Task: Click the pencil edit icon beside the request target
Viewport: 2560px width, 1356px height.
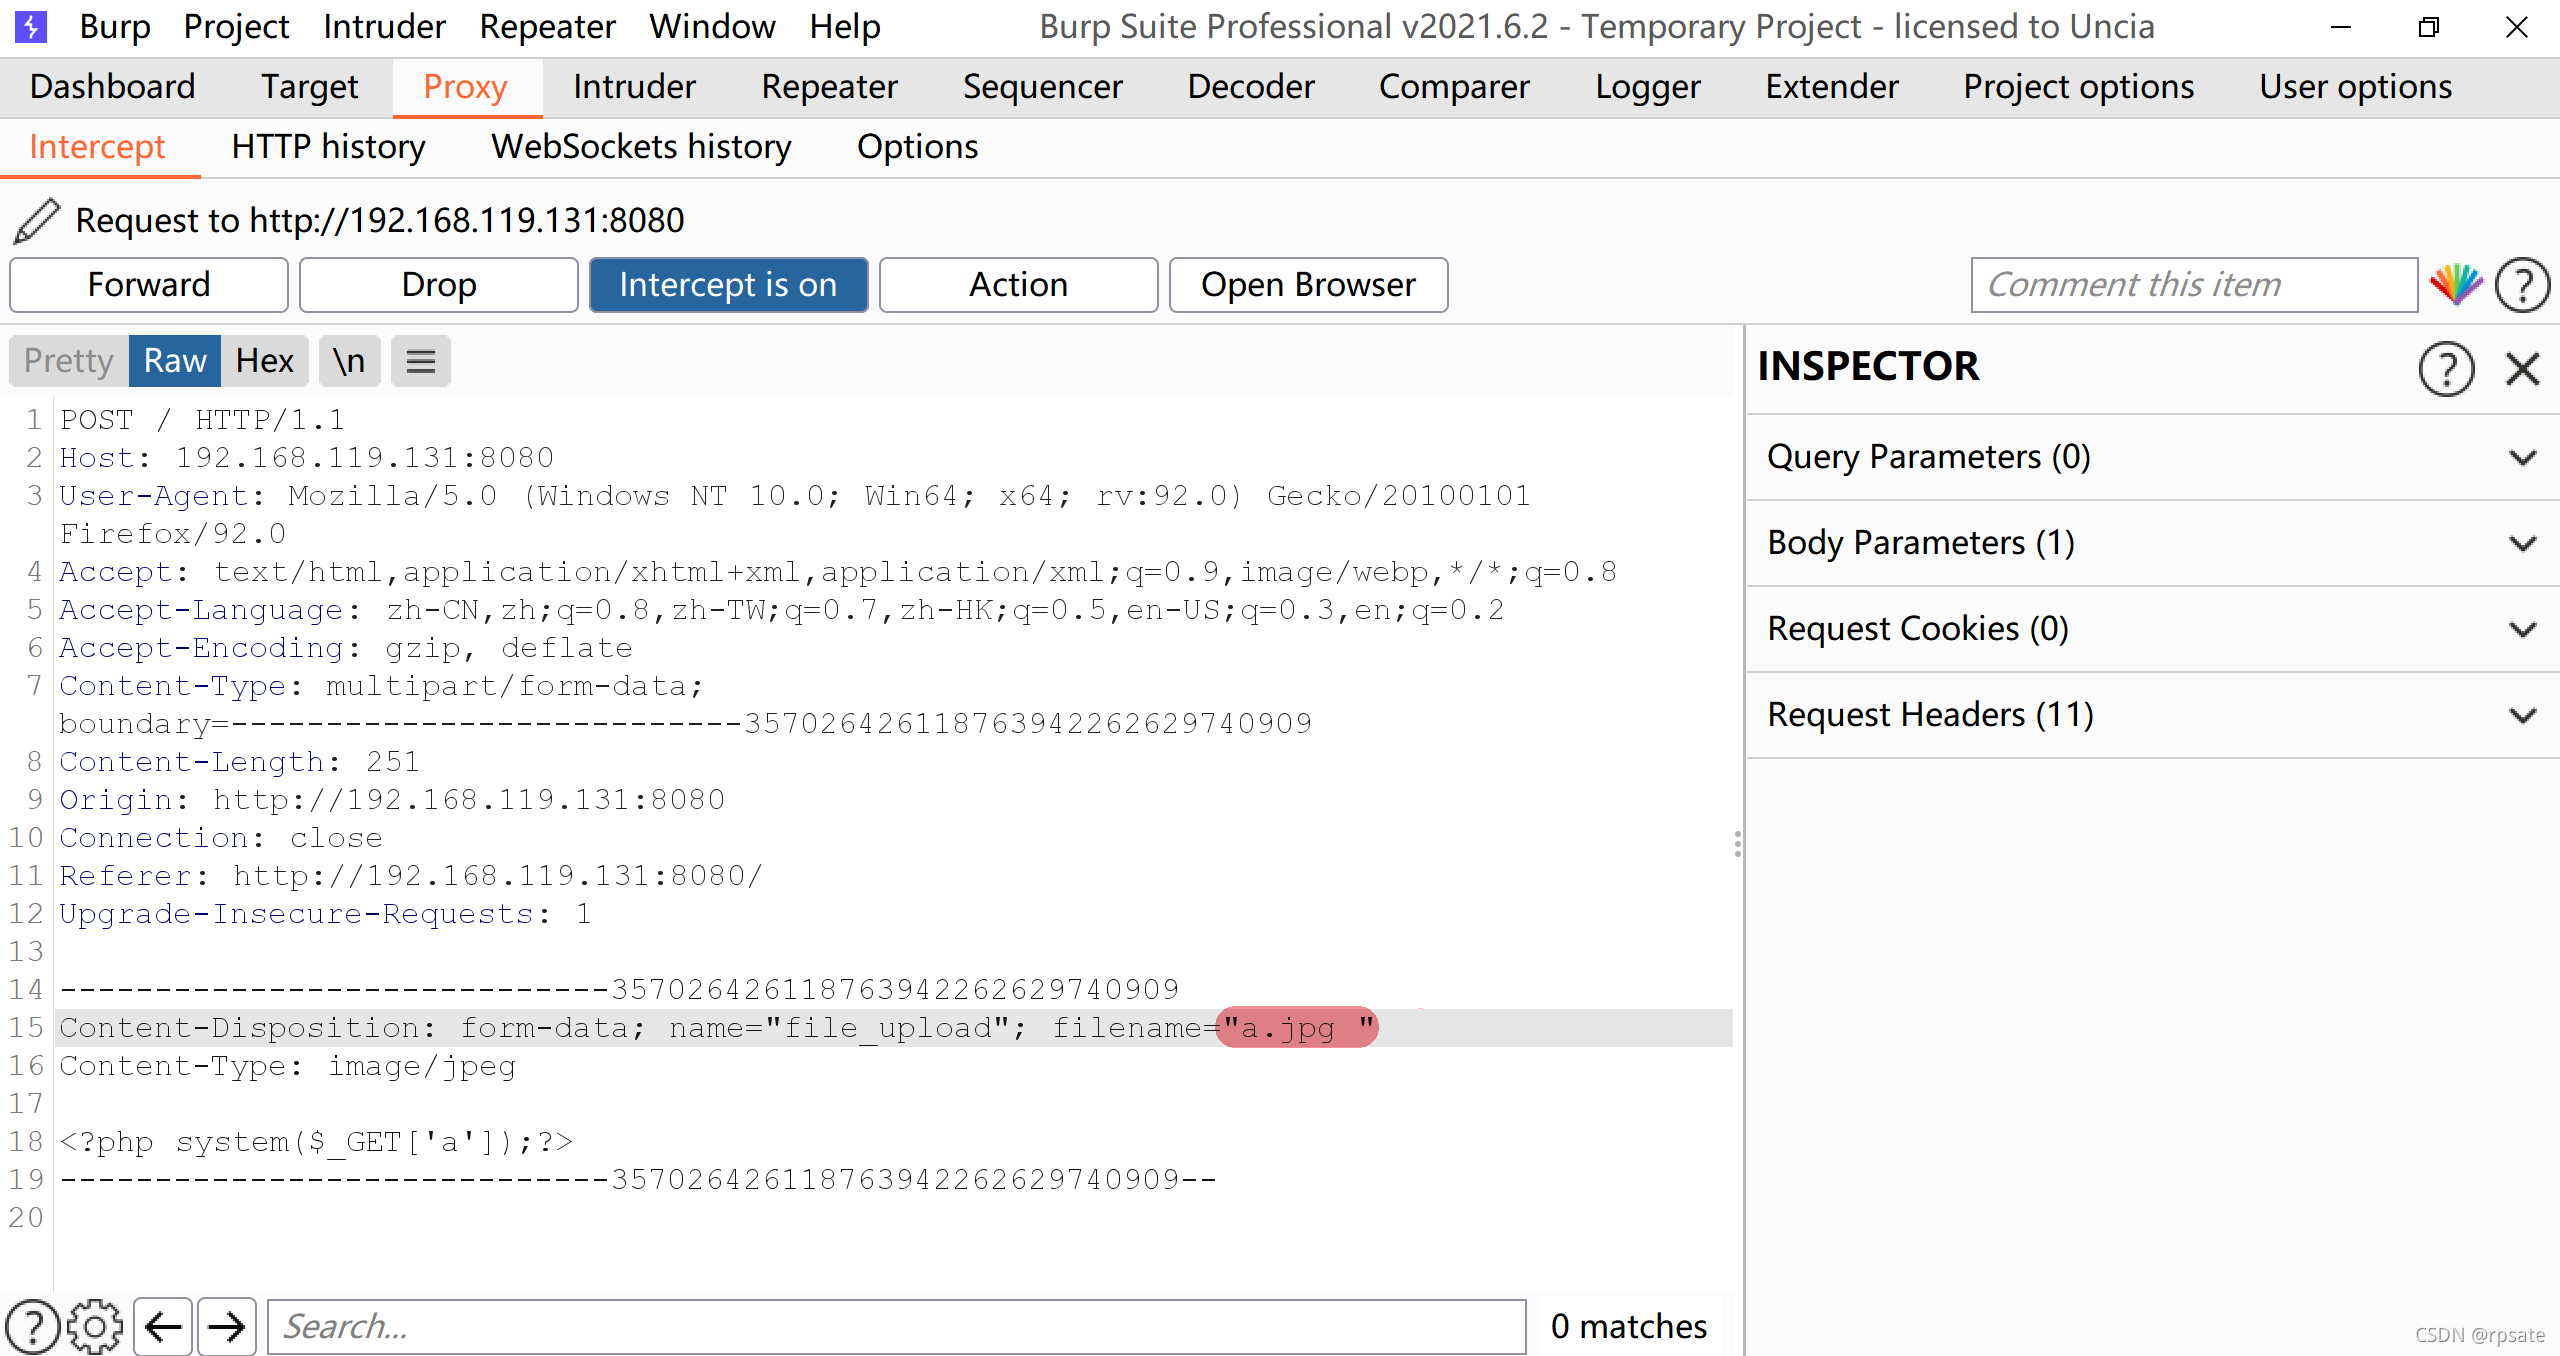Action: (37, 220)
